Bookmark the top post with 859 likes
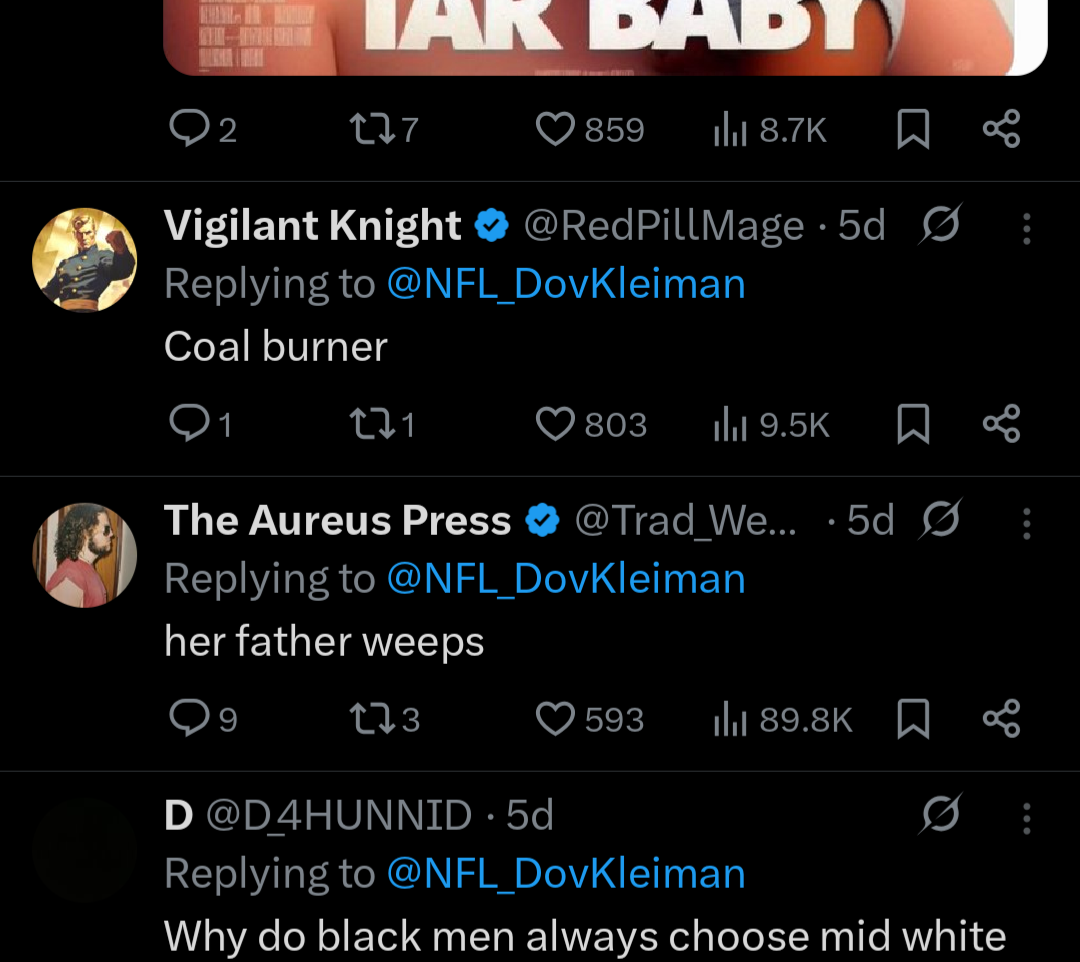 point(912,130)
